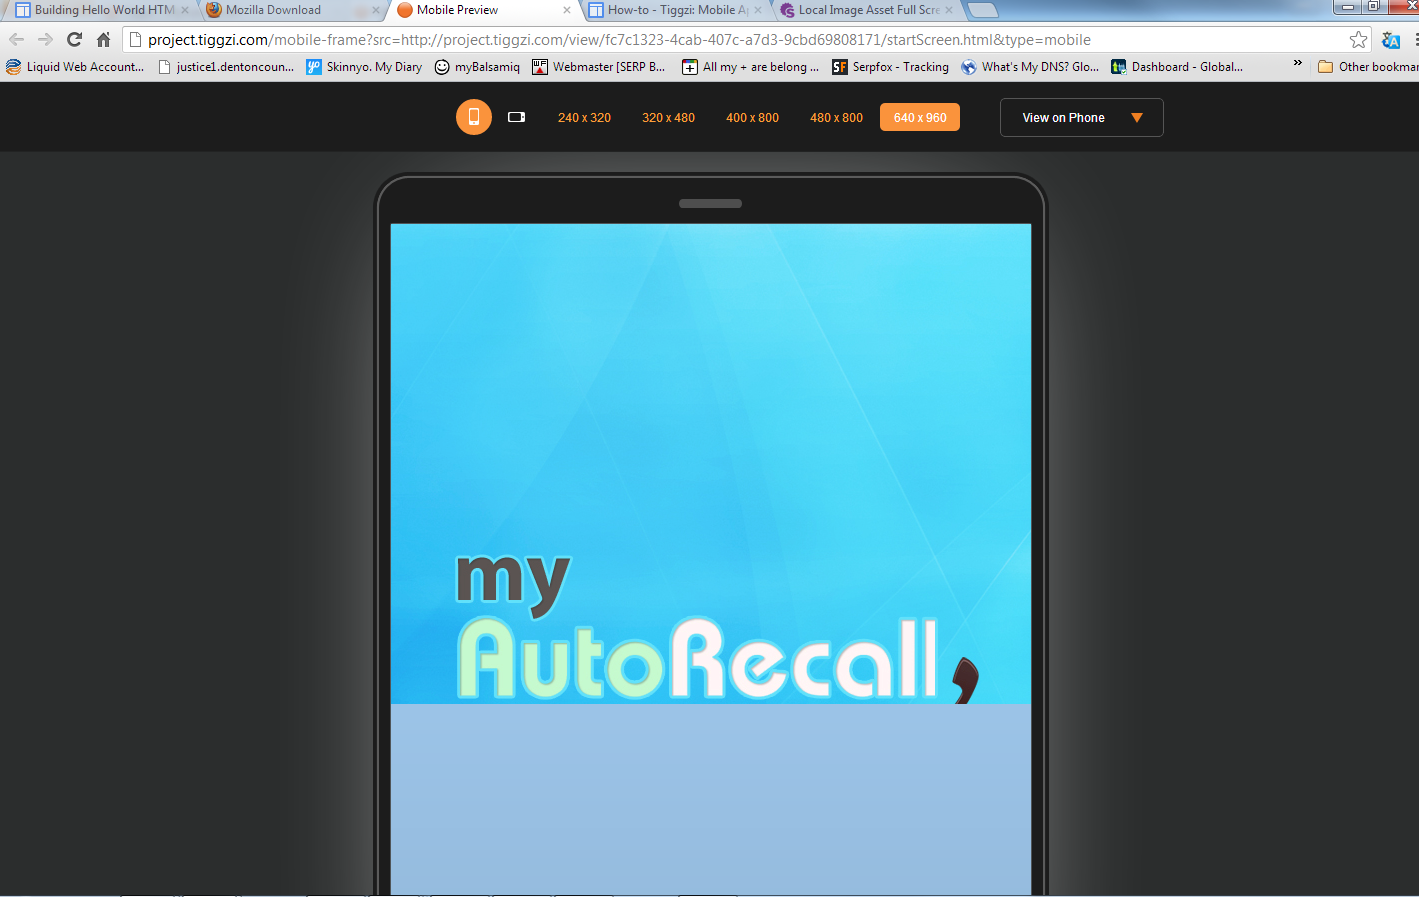Bookmark page with star icon

point(1358,40)
